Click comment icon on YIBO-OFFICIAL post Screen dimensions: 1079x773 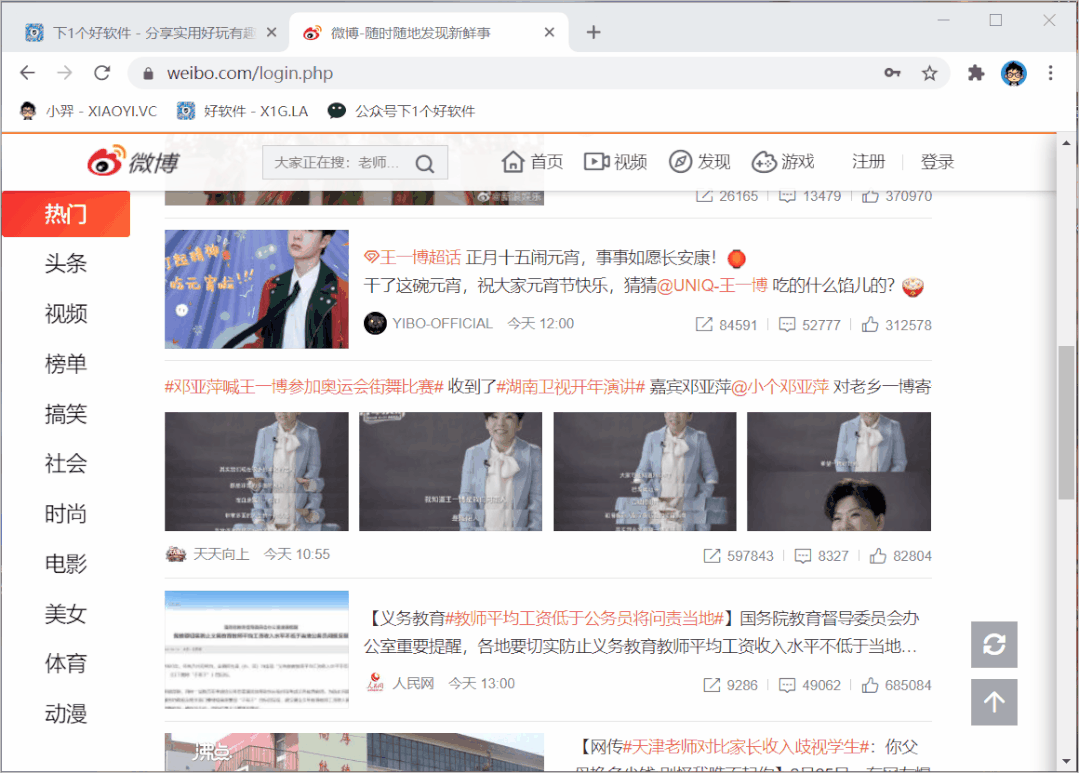787,324
